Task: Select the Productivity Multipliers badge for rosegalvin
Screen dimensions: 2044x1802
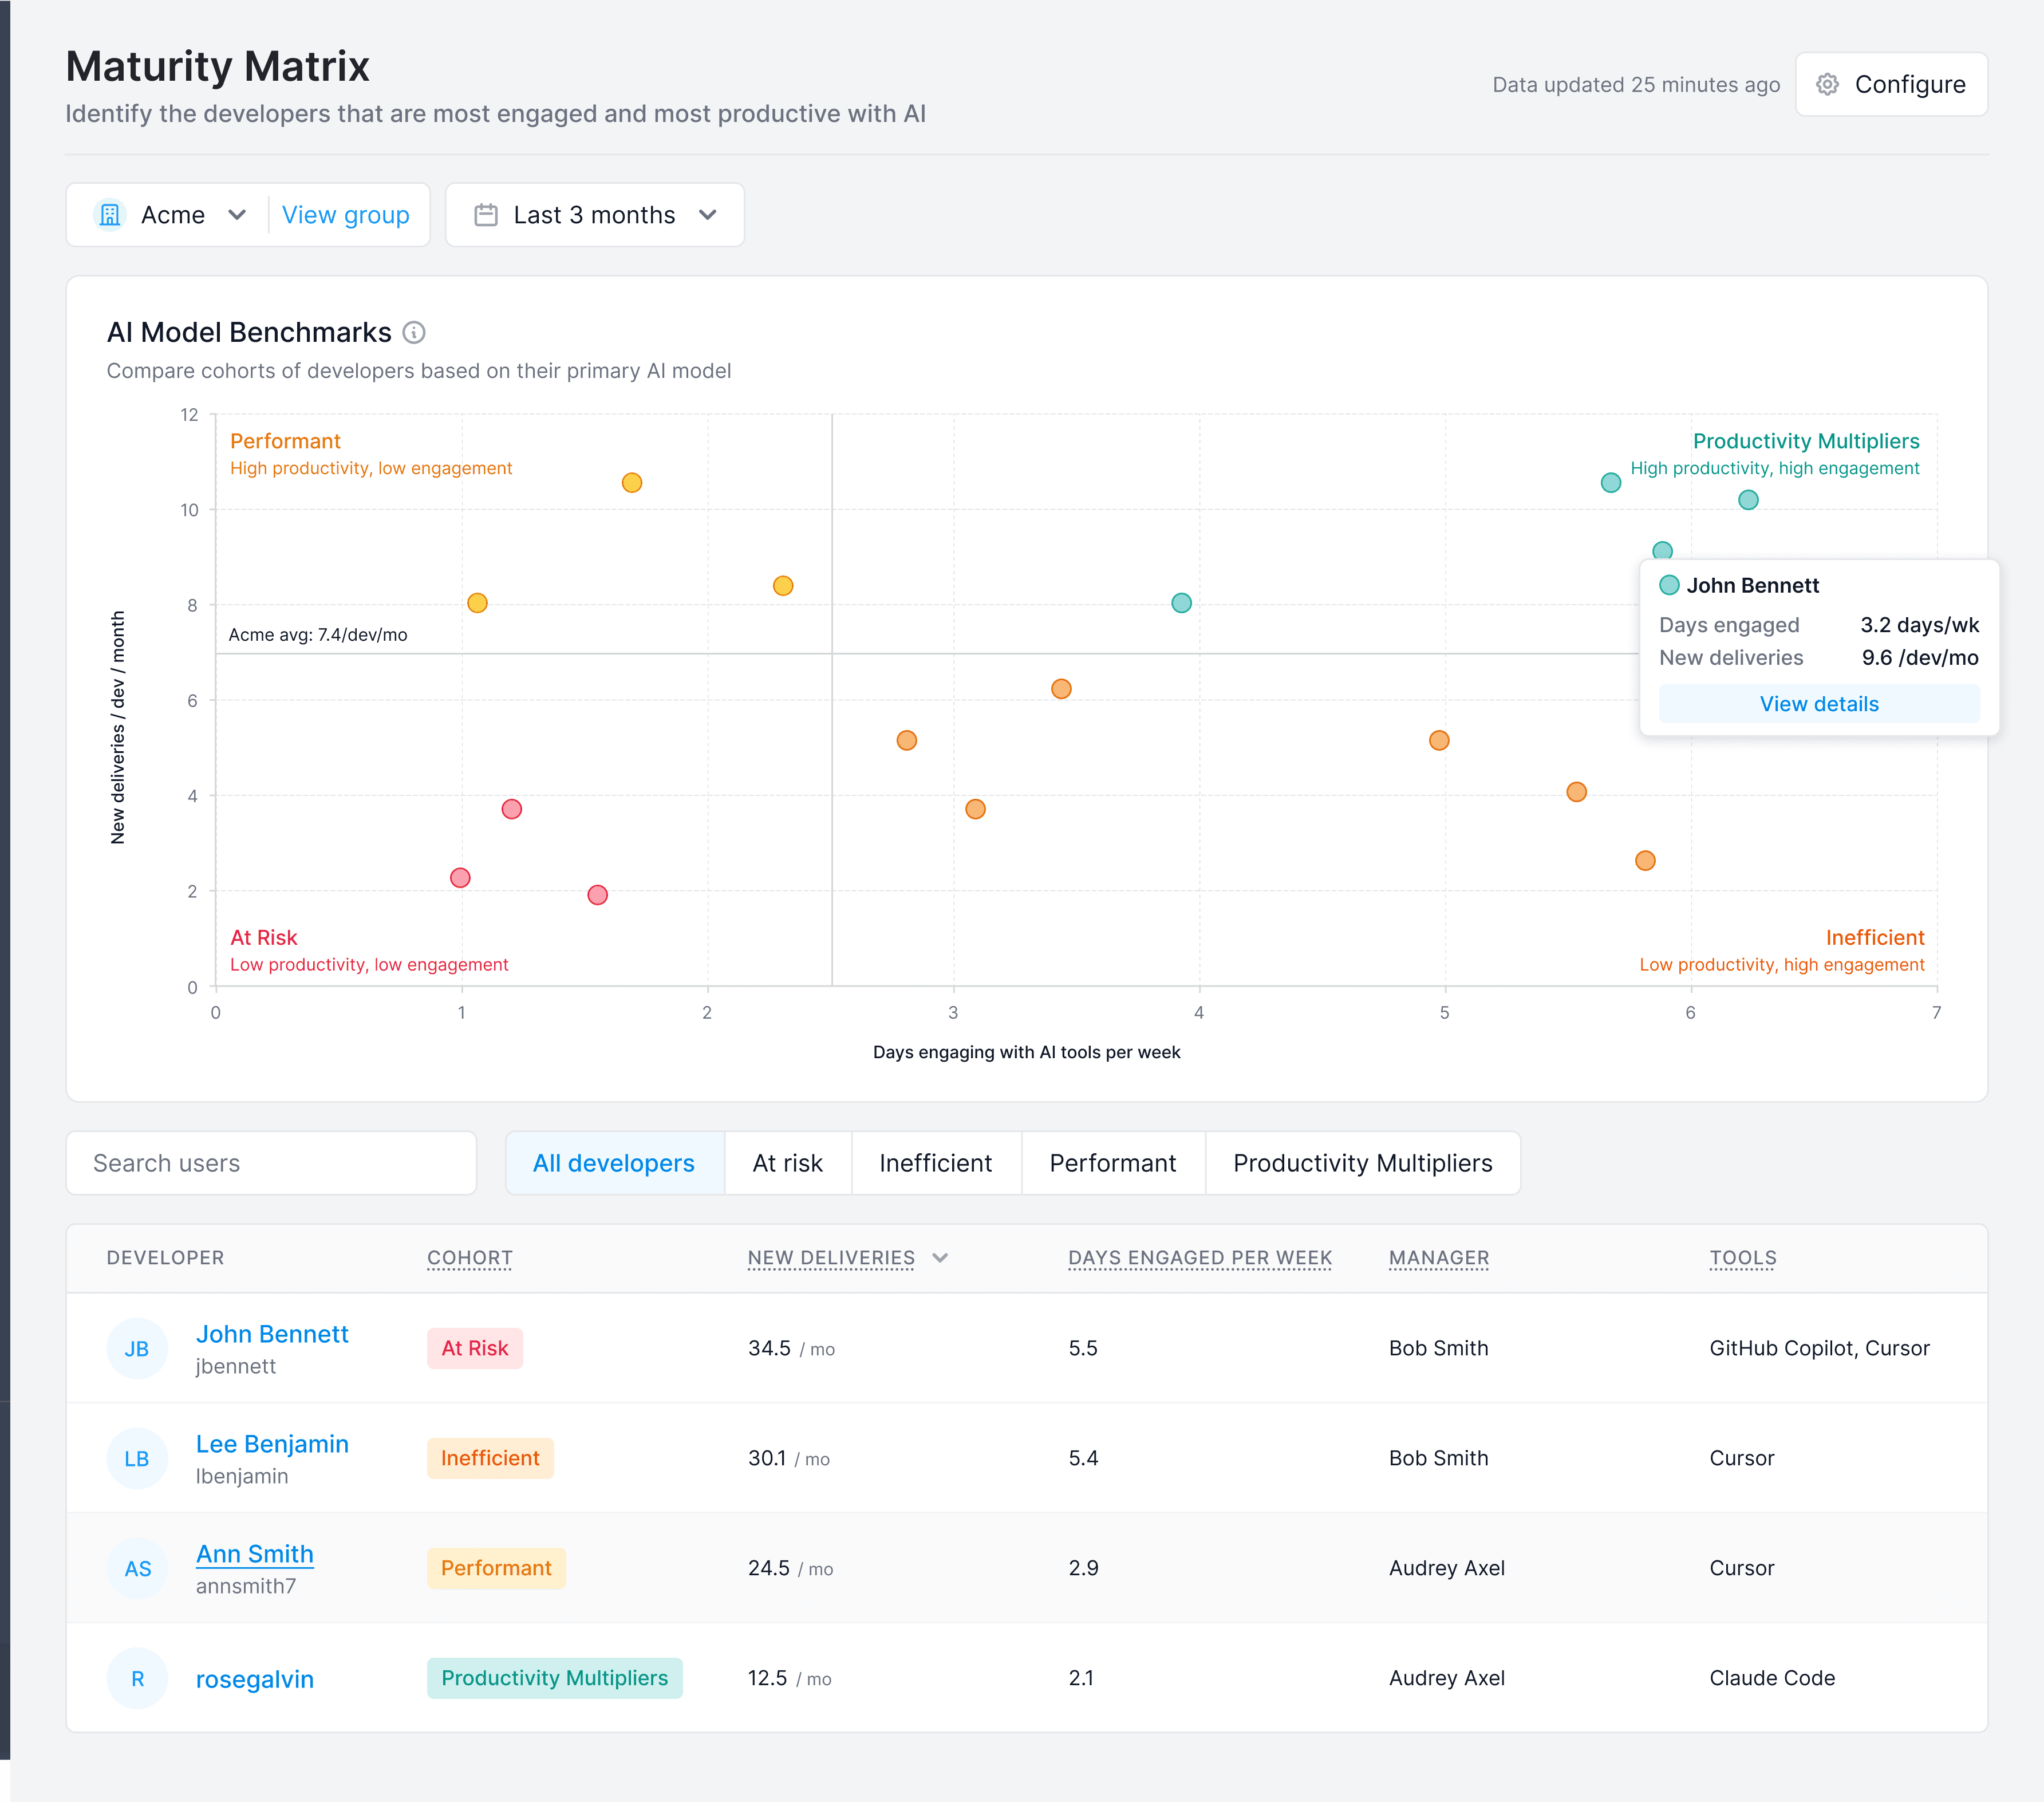Action: coord(555,1678)
